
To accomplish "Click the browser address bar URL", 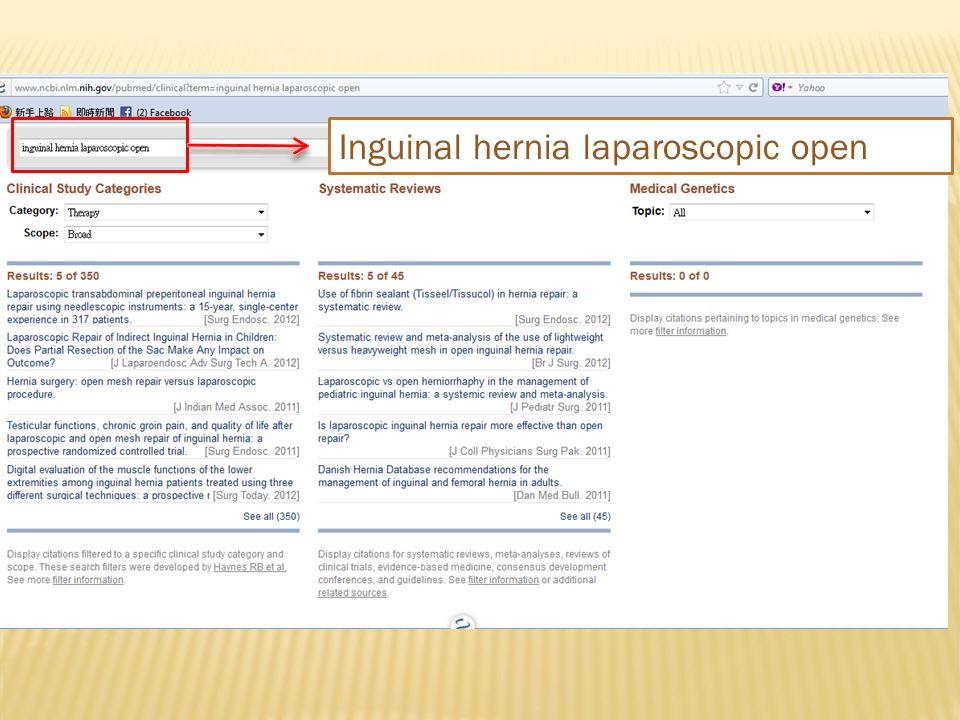I will 187,88.
